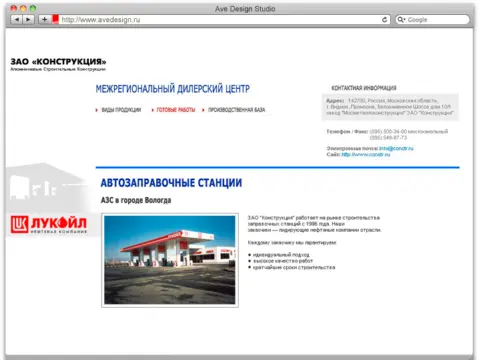Click the window close red button
The width and height of the screenshot is (480, 360).
click(x=14, y=8)
